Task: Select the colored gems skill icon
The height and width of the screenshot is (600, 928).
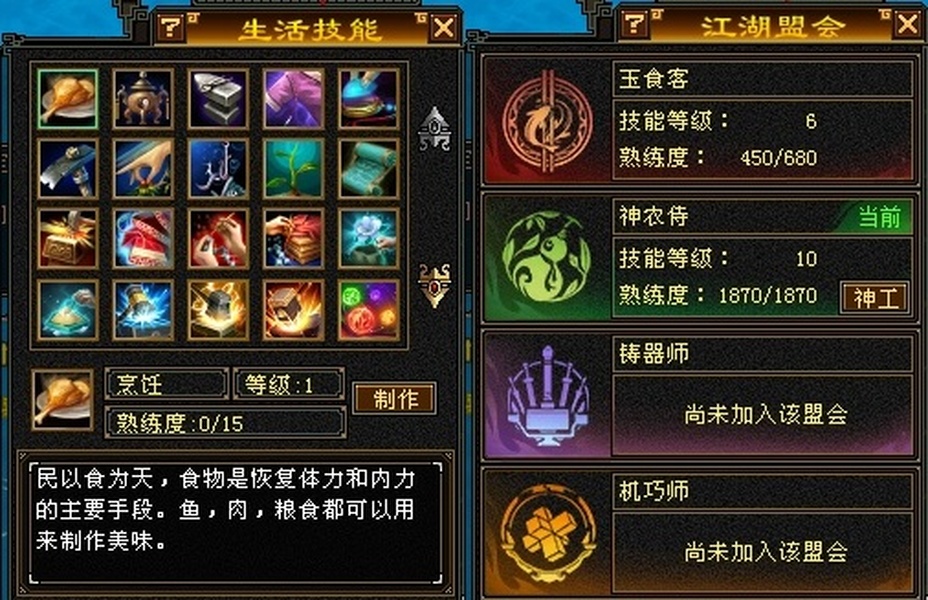Action: [369, 311]
